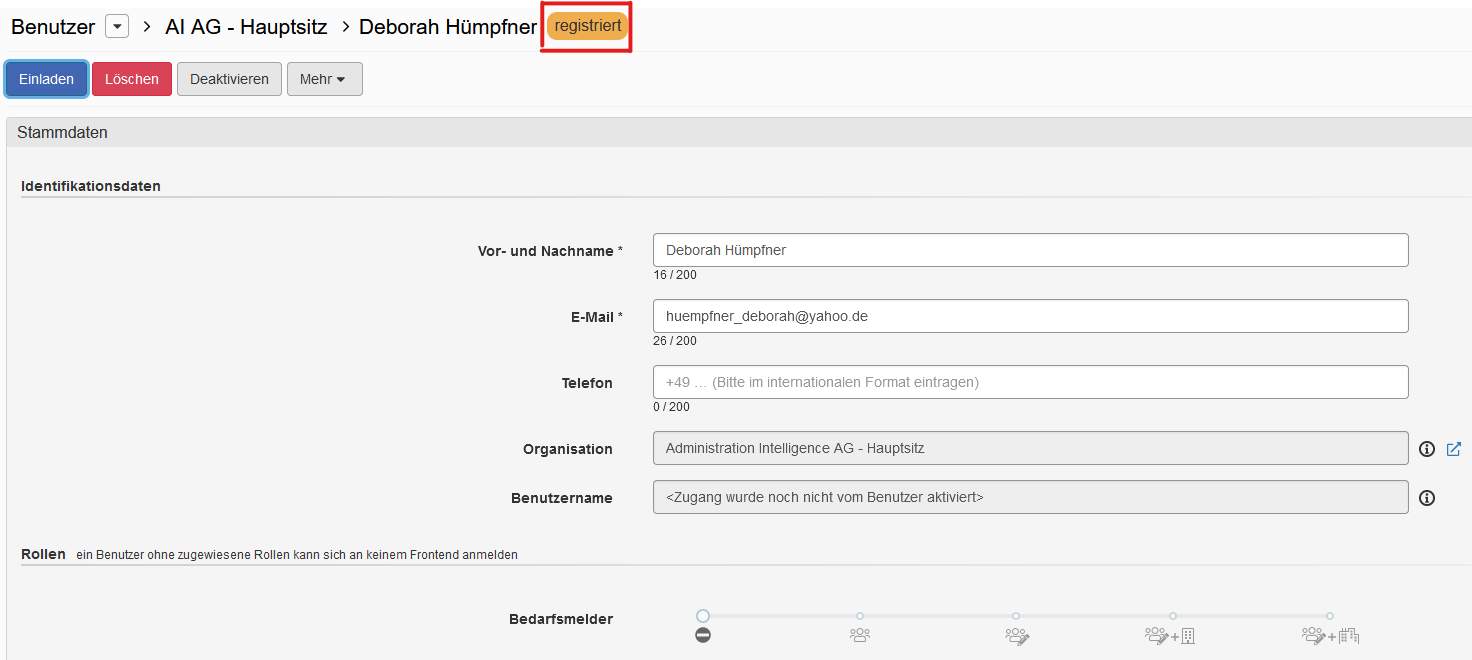
Task: Set Bedarfsmelder slider to second stop
Action: [860, 616]
